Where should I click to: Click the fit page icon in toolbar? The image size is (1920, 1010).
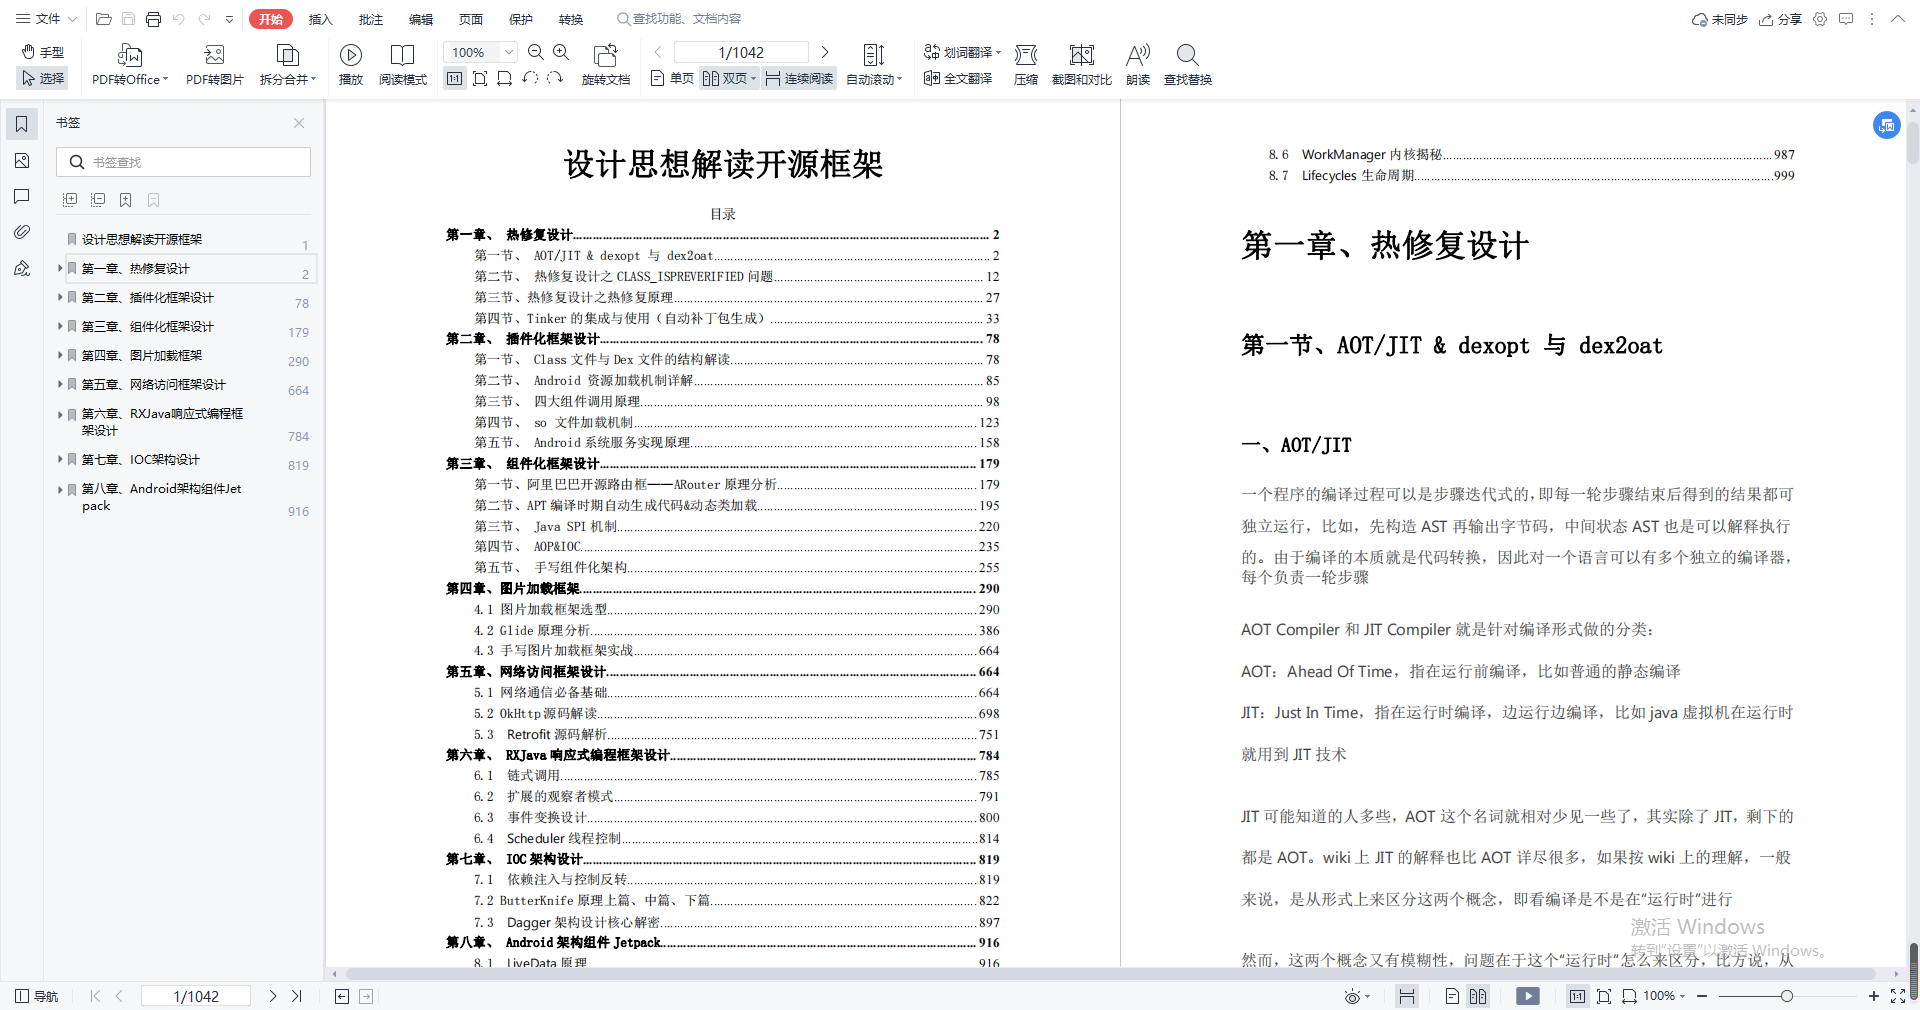480,78
